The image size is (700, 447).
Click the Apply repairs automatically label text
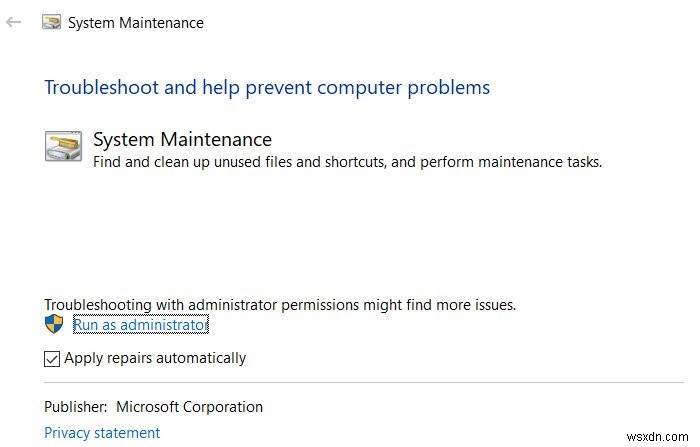[x=155, y=358]
